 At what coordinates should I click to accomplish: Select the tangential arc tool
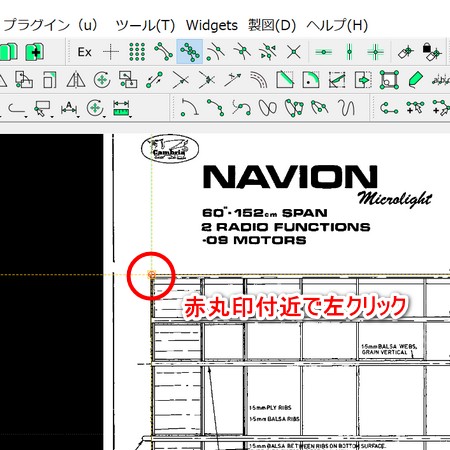click(189, 108)
